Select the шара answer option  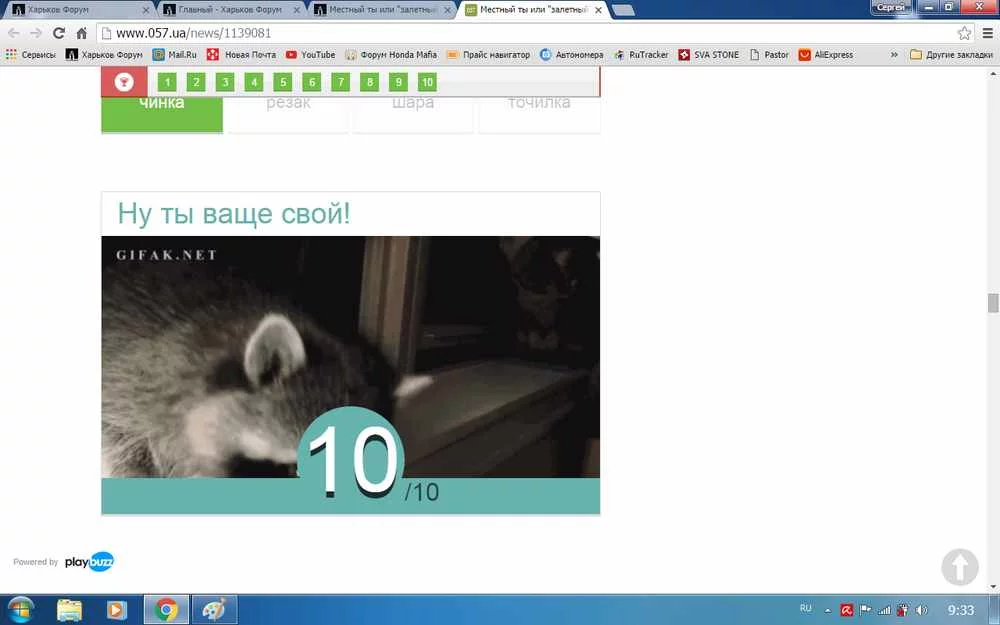413,115
